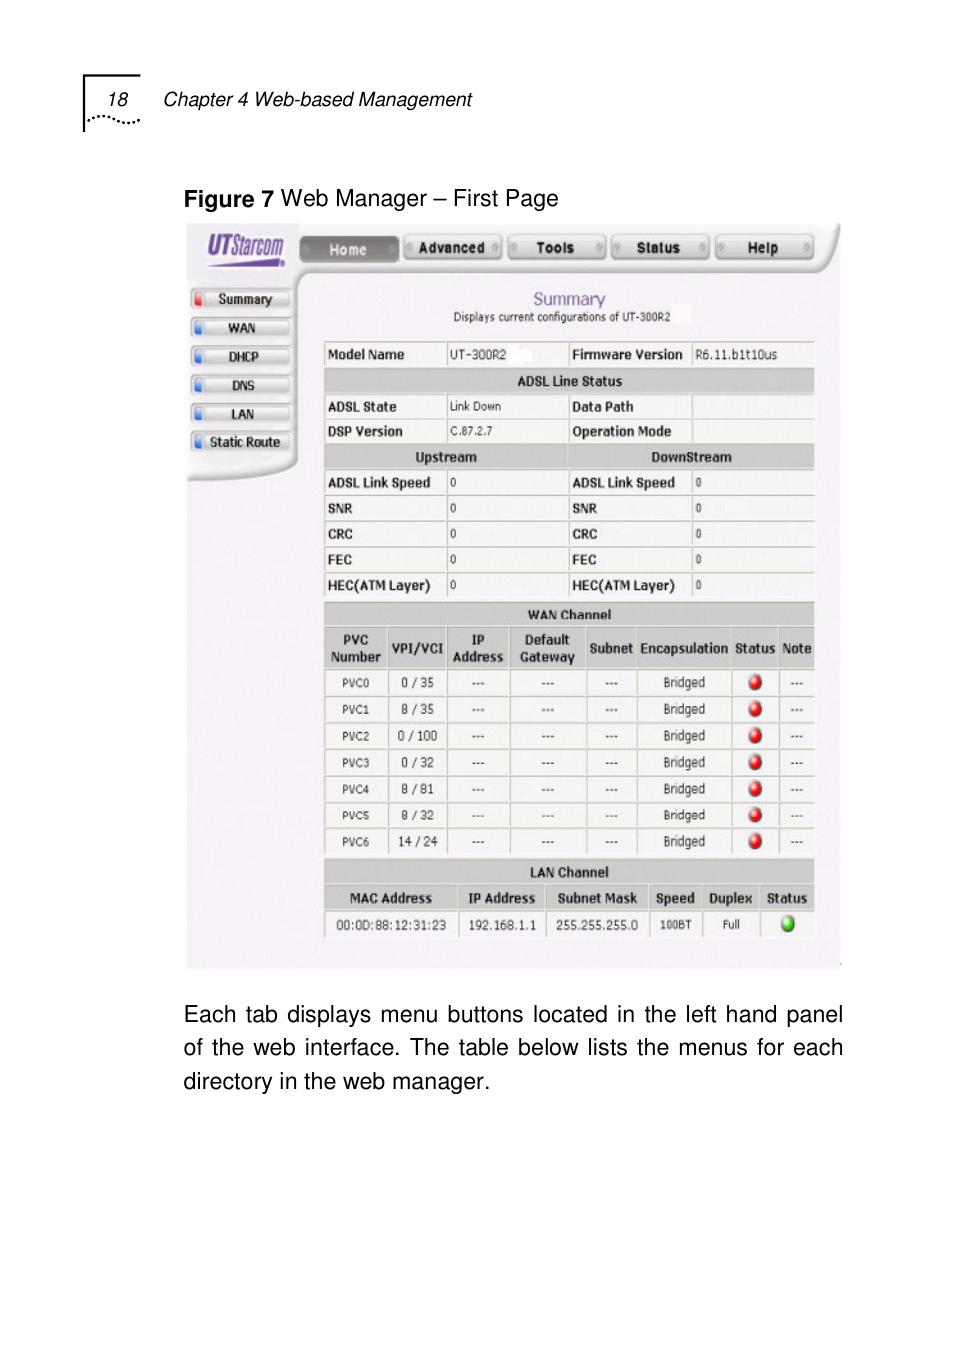Click the WAN Channel section header
This screenshot has width=954, height=1351.
click(x=569, y=615)
